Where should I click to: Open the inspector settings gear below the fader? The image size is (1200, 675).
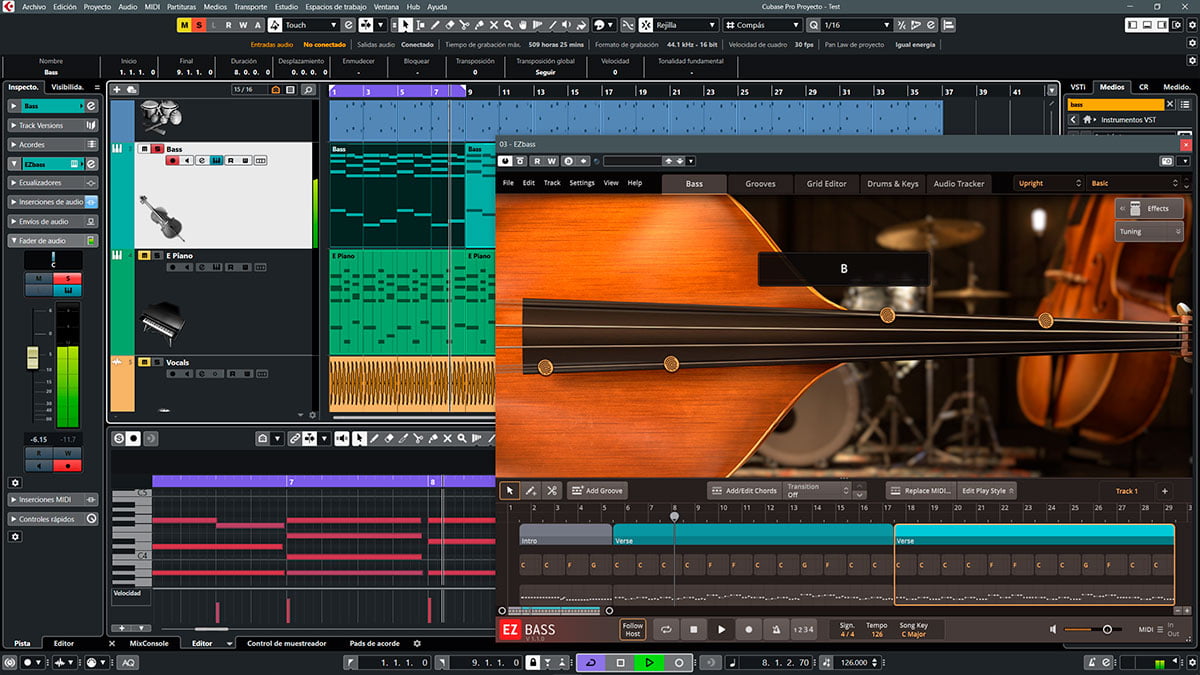click(x=15, y=482)
